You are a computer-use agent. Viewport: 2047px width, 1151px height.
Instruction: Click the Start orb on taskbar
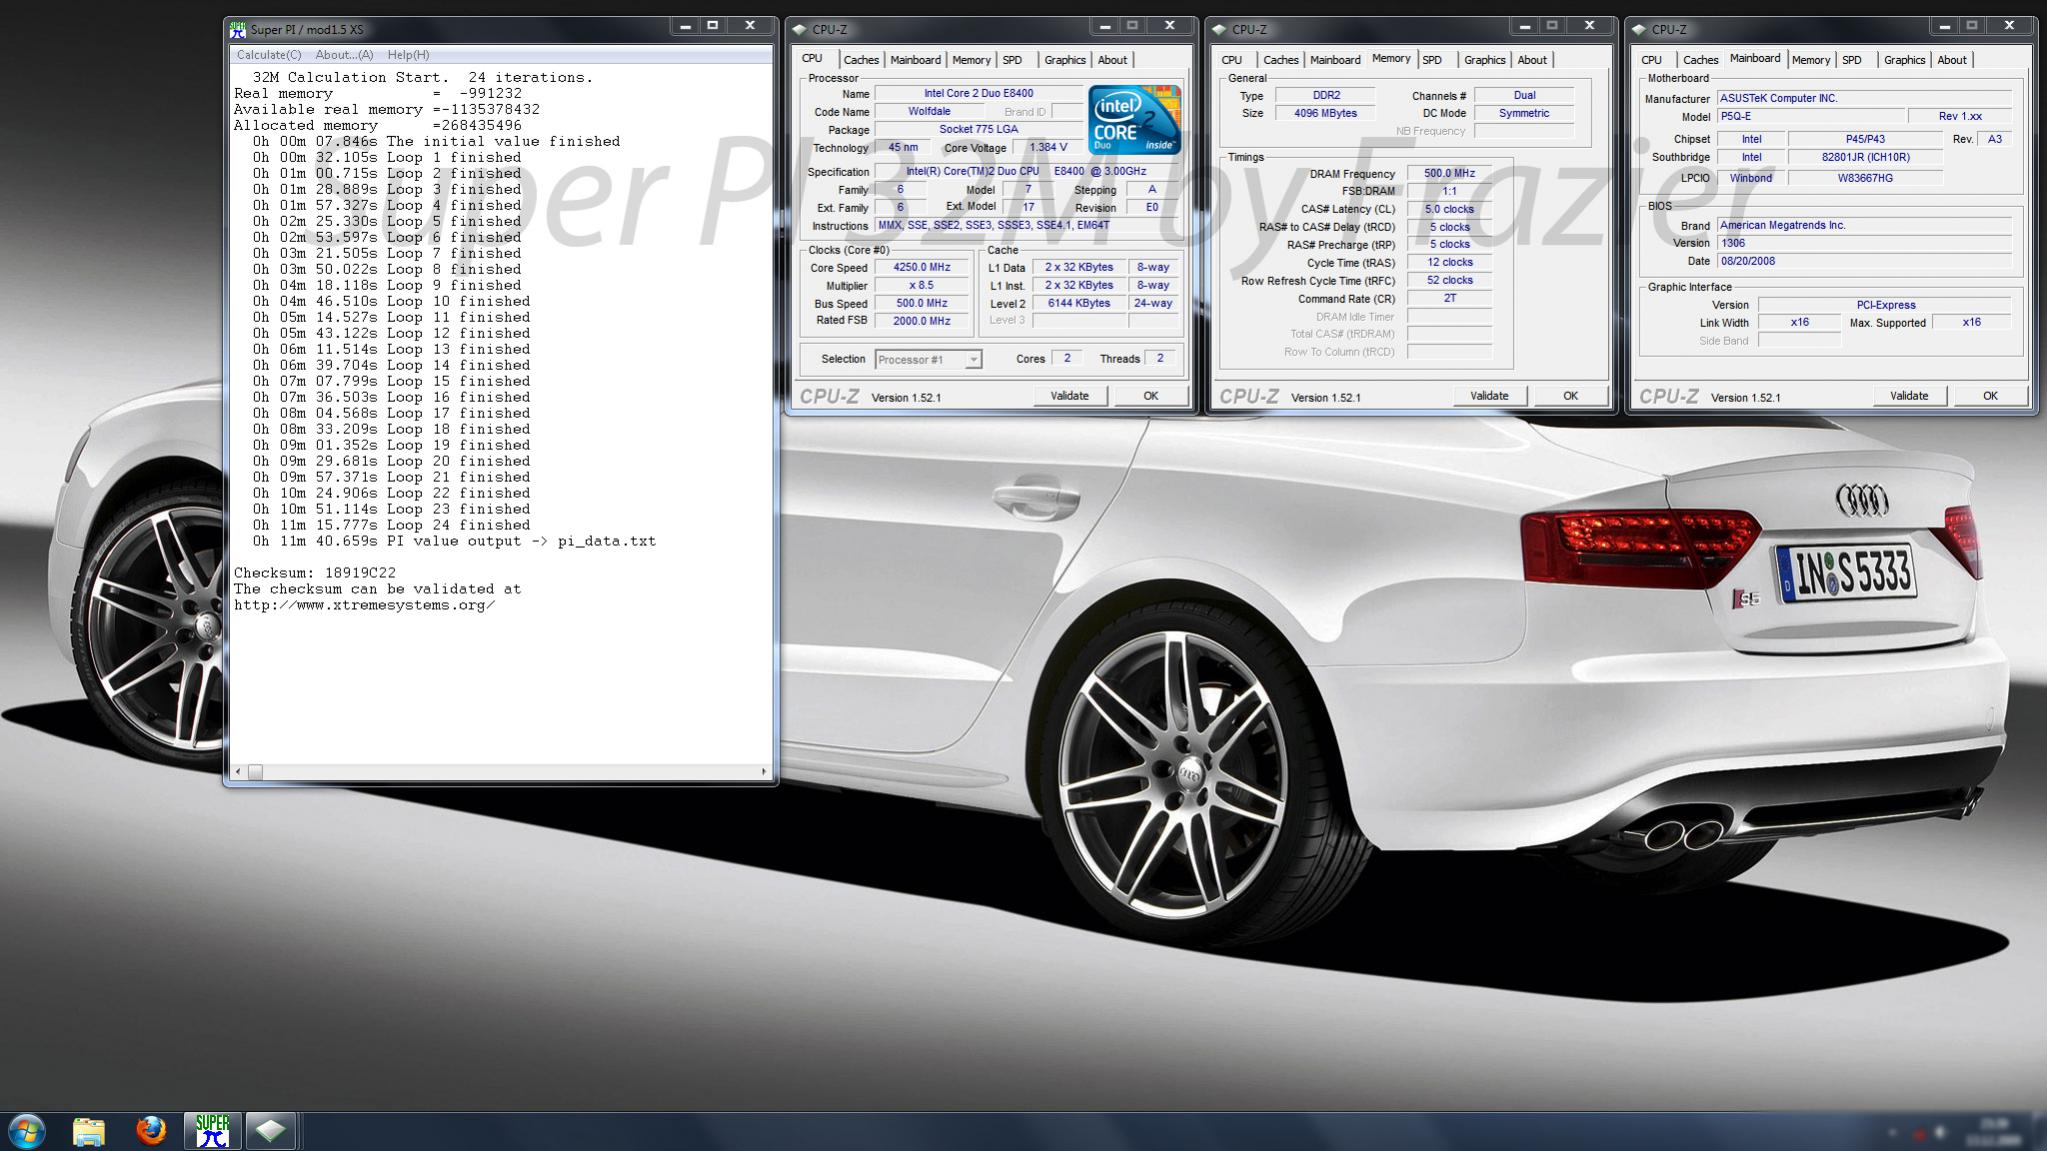tap(26, 1131)
